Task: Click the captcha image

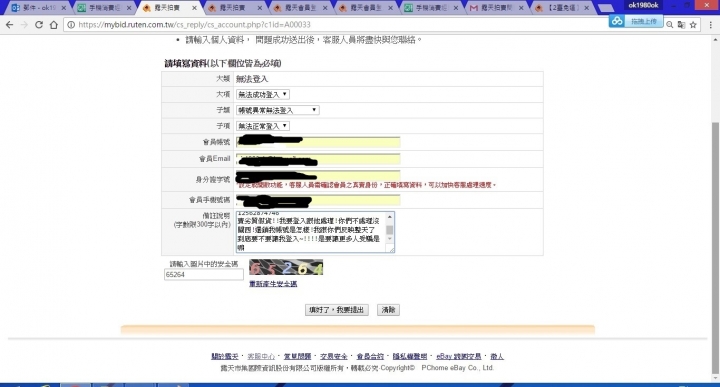Action: tap(286, 267)
